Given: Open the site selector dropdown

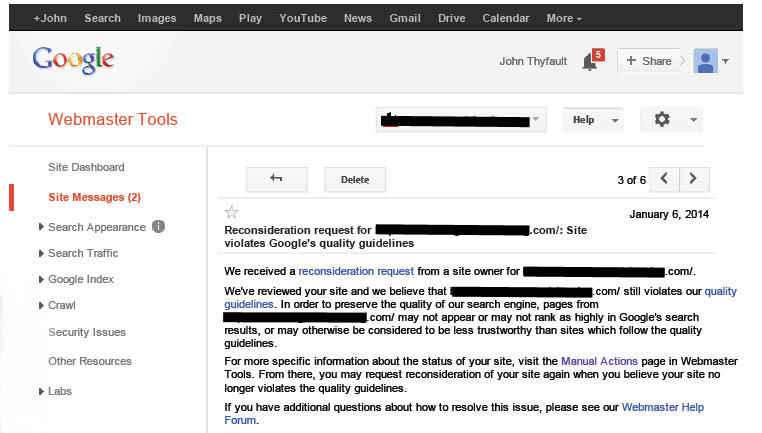Looking at the screenshot, I should (x=461, y=120).
